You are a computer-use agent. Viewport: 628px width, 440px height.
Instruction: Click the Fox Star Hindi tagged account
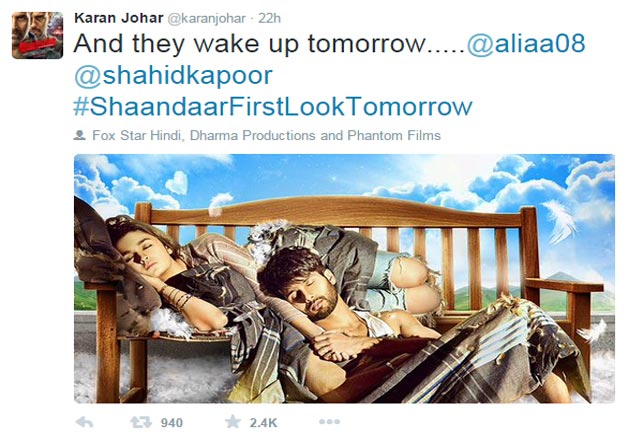tap(136, 135)
